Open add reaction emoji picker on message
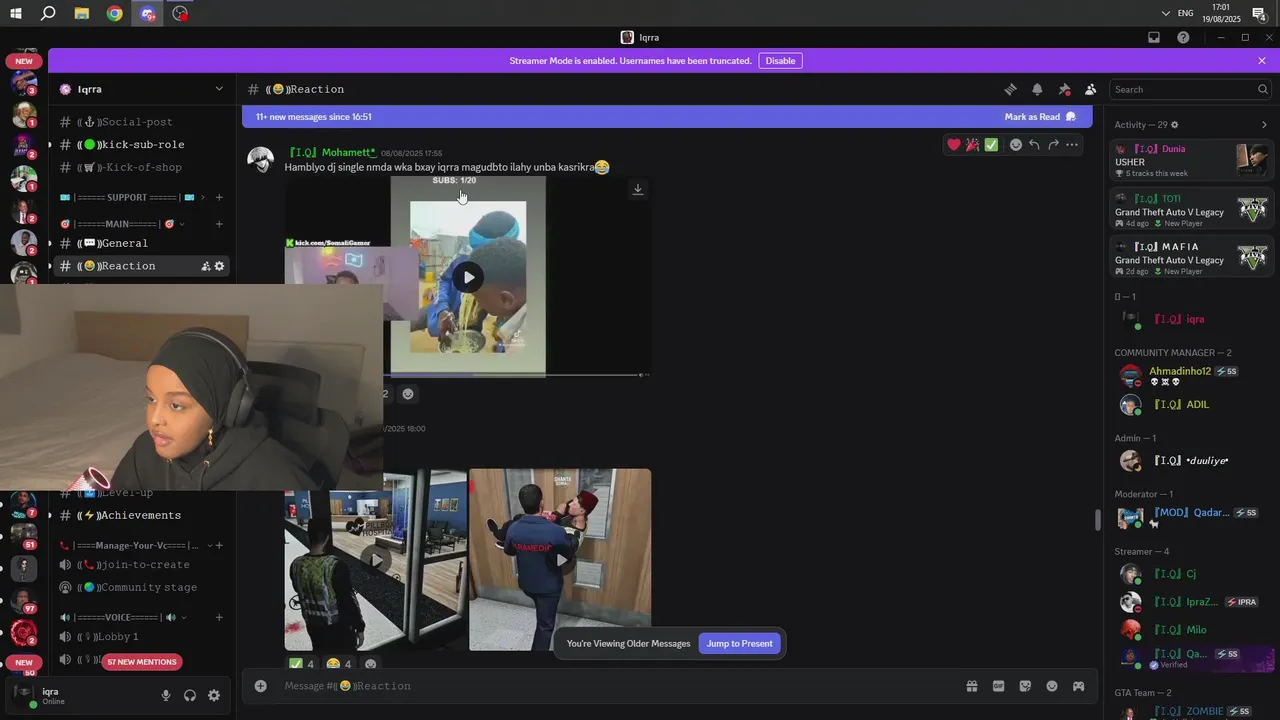Image resolution: width=1280 pixels, height=720 pixels. [1015, 145]
